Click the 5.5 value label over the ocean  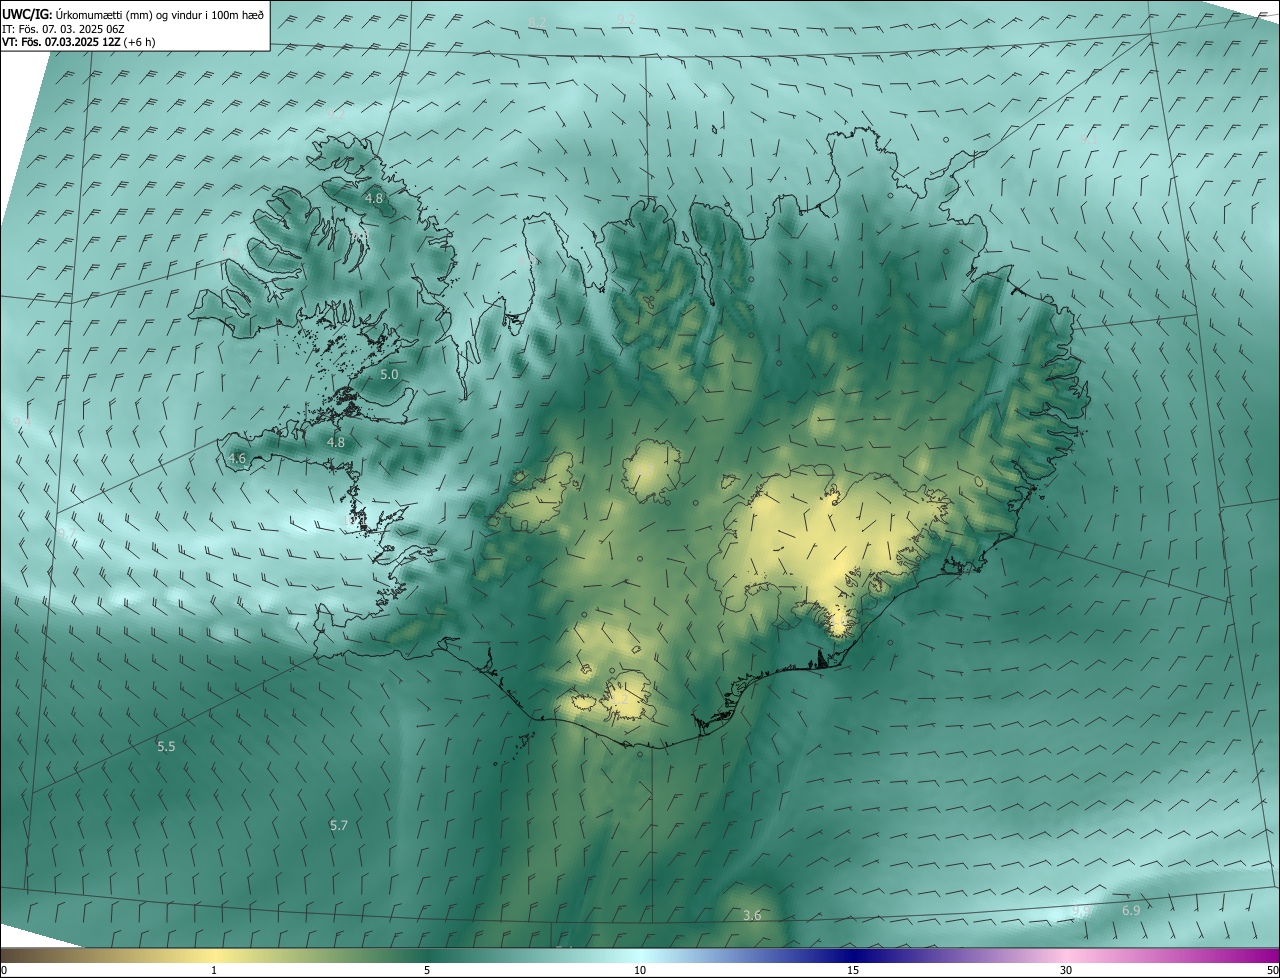point(166,746)
